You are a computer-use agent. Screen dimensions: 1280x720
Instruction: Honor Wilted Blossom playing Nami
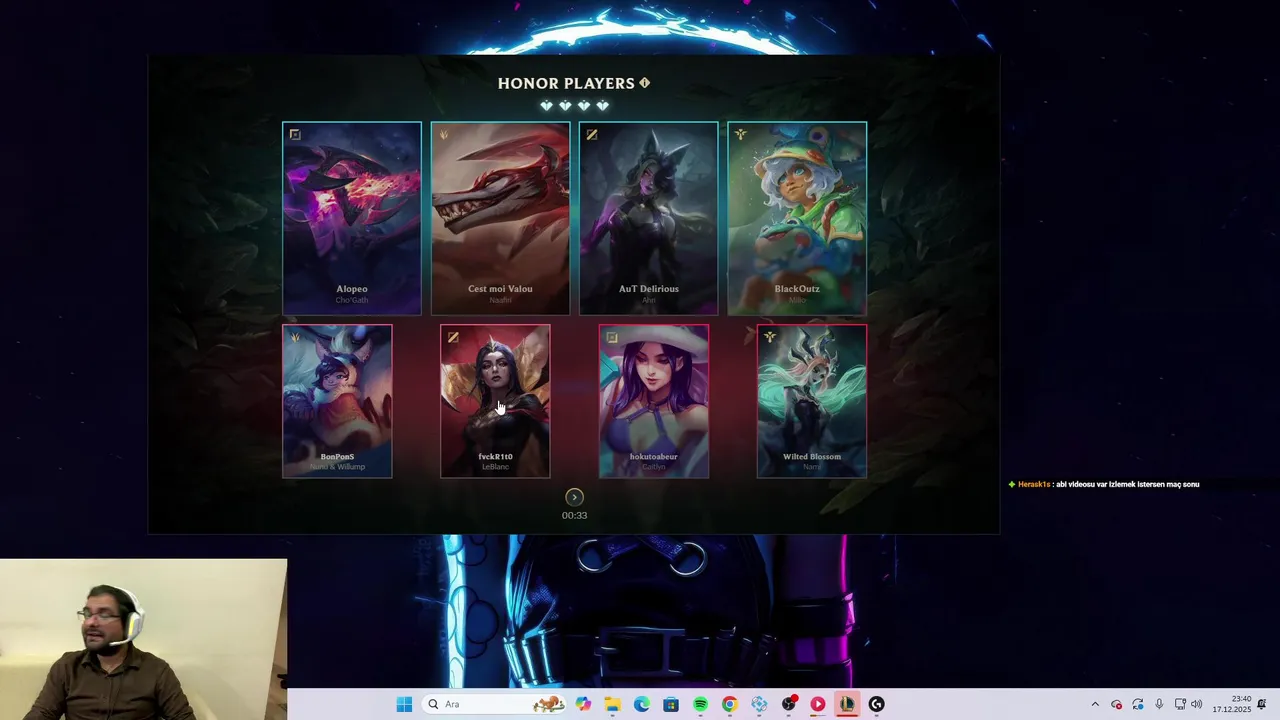coord(812,401)
